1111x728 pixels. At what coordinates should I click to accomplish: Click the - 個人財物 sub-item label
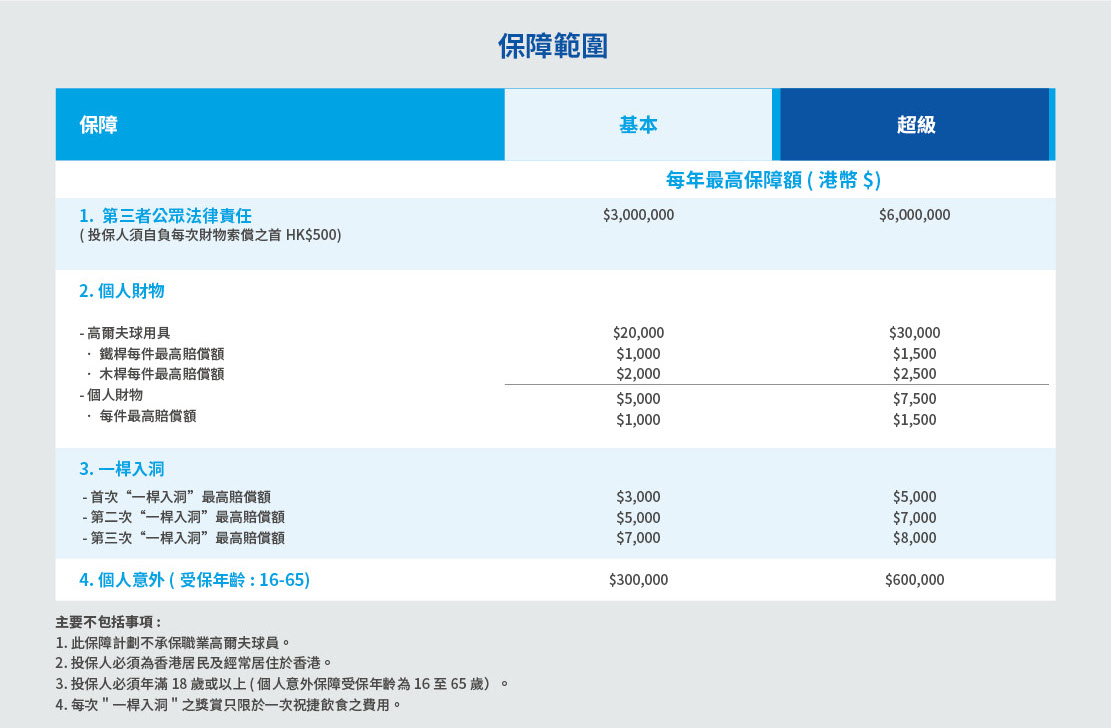pos(111,395)
